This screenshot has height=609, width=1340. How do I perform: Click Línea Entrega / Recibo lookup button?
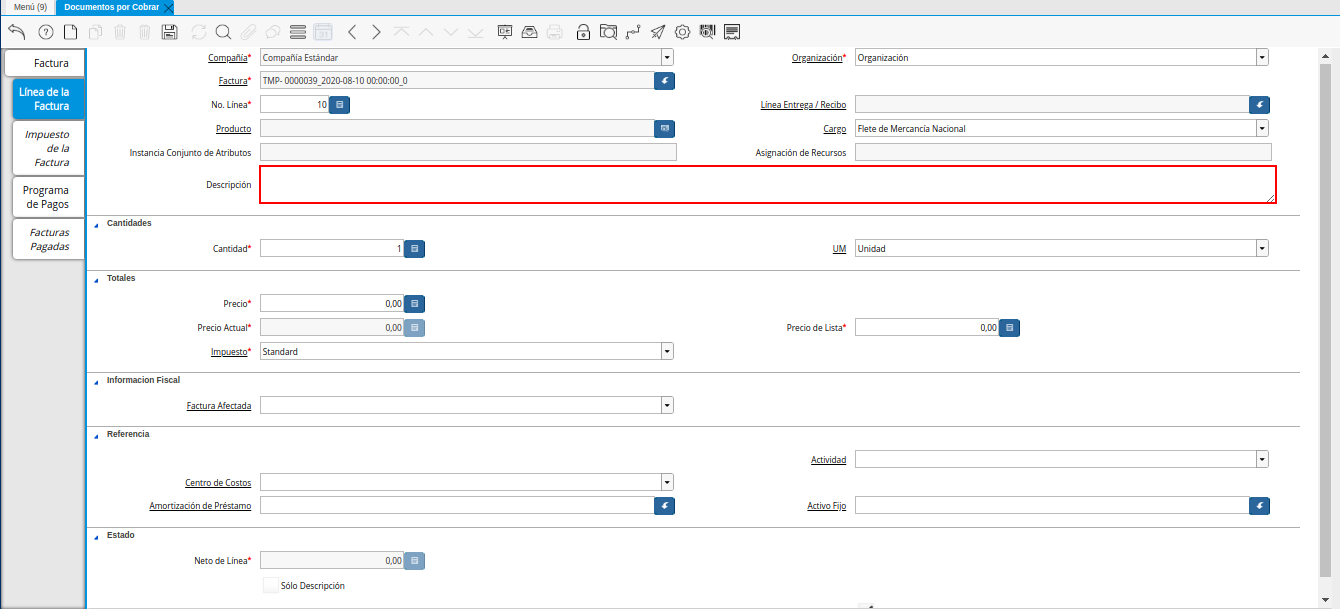(1260, 104)
